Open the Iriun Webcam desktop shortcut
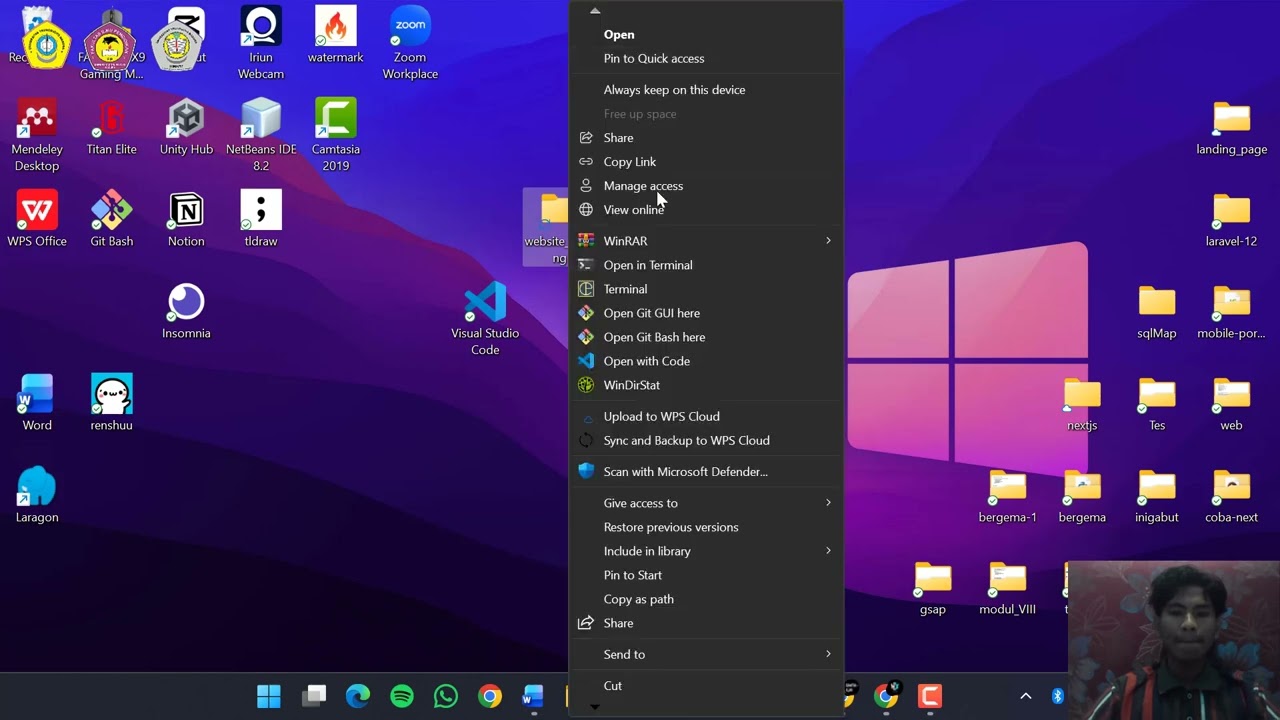This screenshot has width=1280, height=720. pyautogui.click(x=261, y=43)
